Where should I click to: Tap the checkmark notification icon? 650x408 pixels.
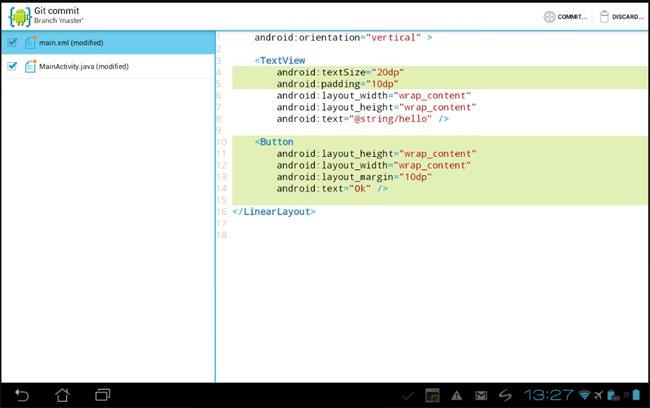(x=408, y=396)
